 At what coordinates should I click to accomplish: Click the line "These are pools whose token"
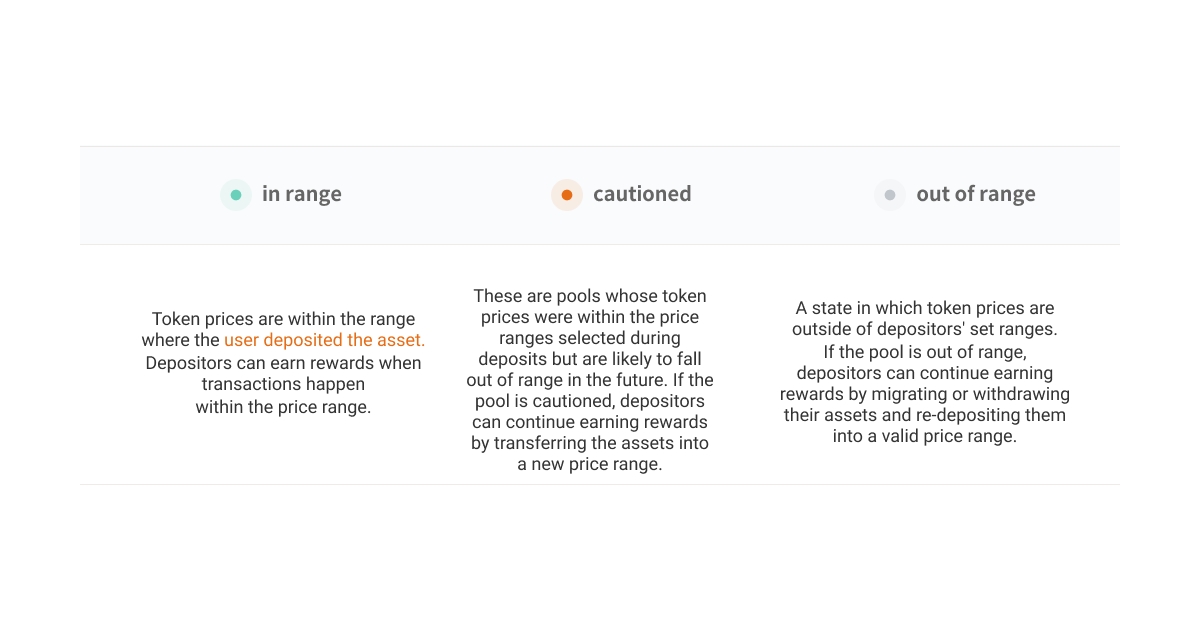coord(590,296)
